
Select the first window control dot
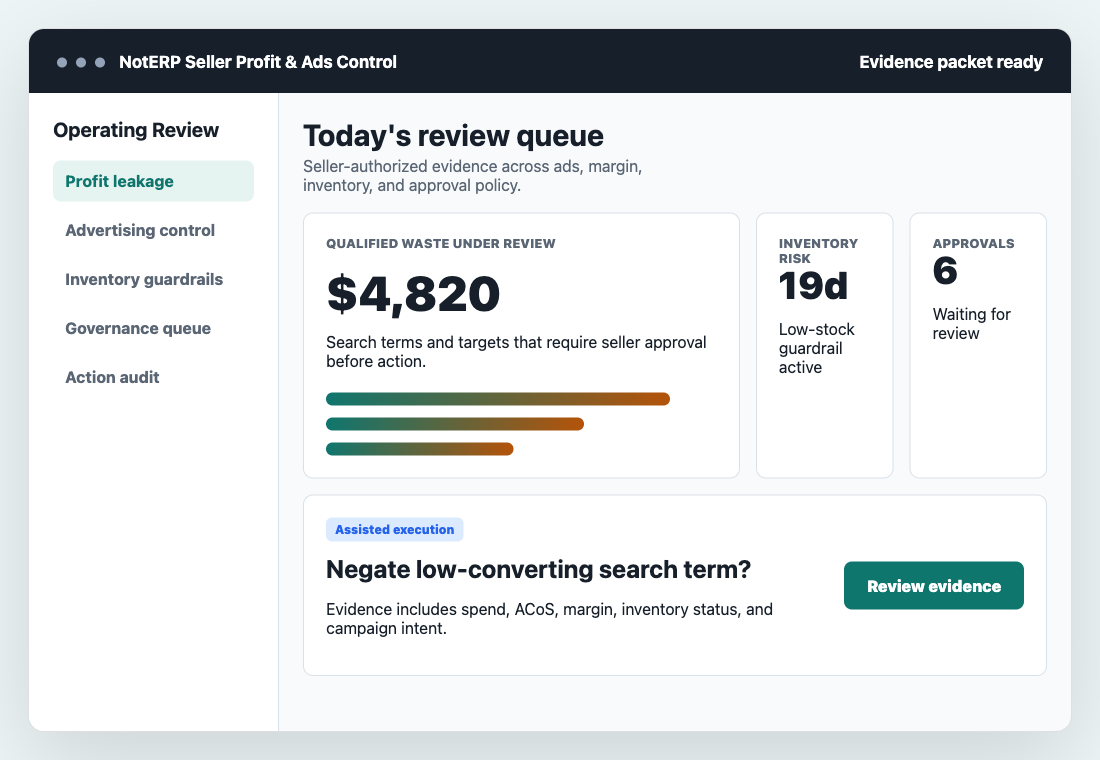[63, 61]
